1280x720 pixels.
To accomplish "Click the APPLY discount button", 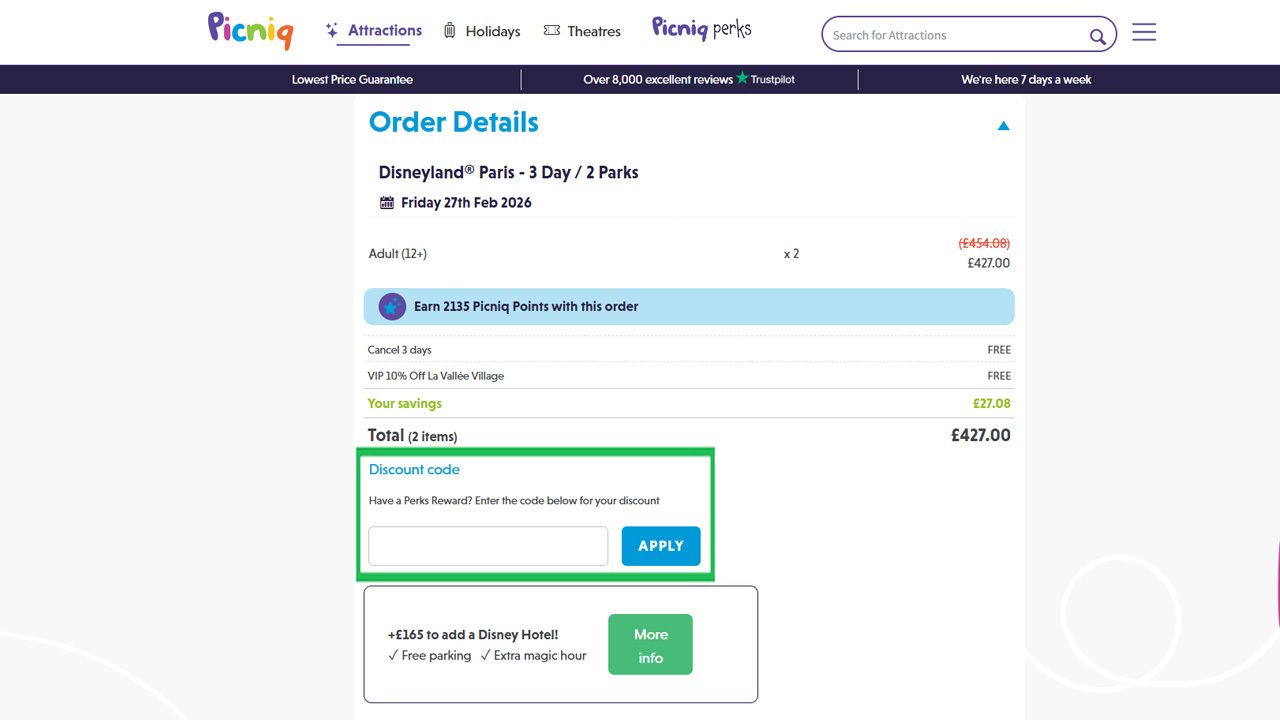I will (660, 546).
